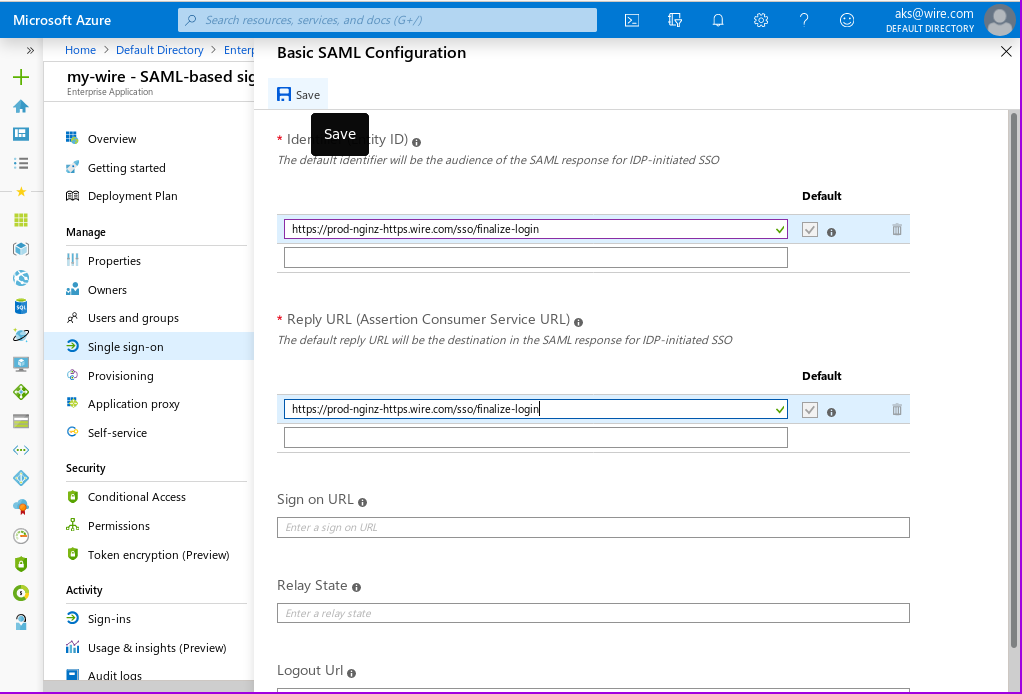Save the SAML configuration
The image size is (1022, 694).
click(x=298, y=95)
